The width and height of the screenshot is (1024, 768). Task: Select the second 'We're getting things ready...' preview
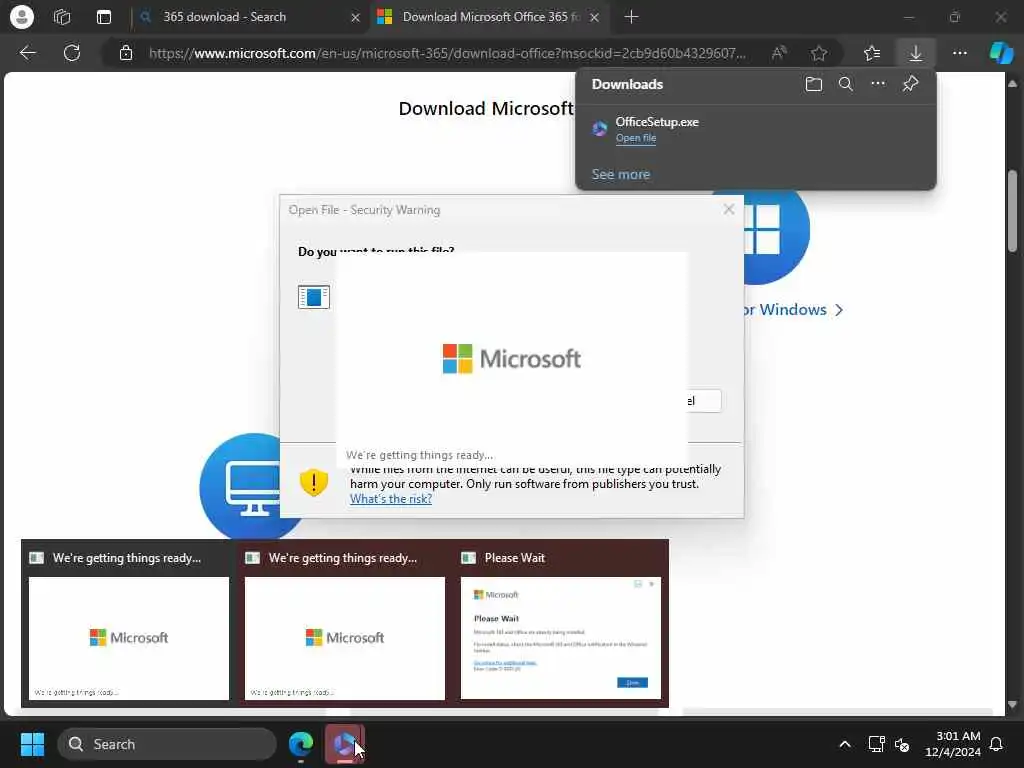[x=345, y=624]
